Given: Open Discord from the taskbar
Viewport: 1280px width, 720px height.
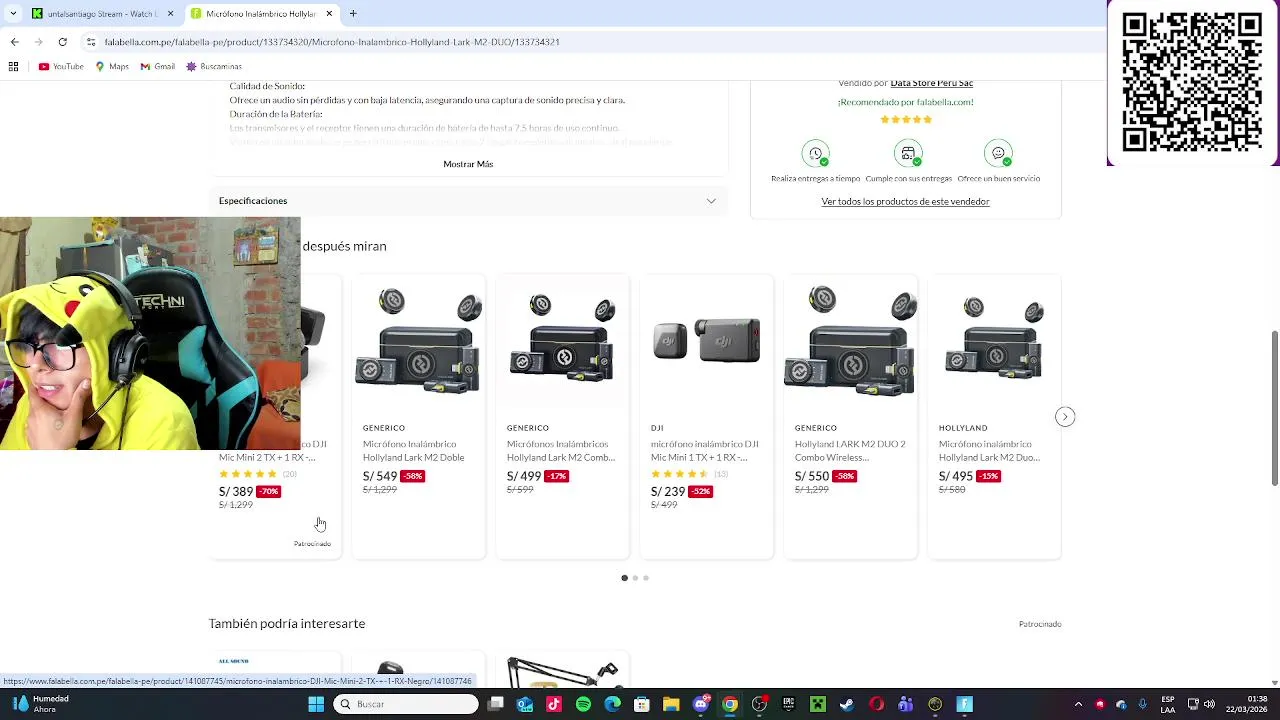Looking at the screenshot, I should pos(701,704).
